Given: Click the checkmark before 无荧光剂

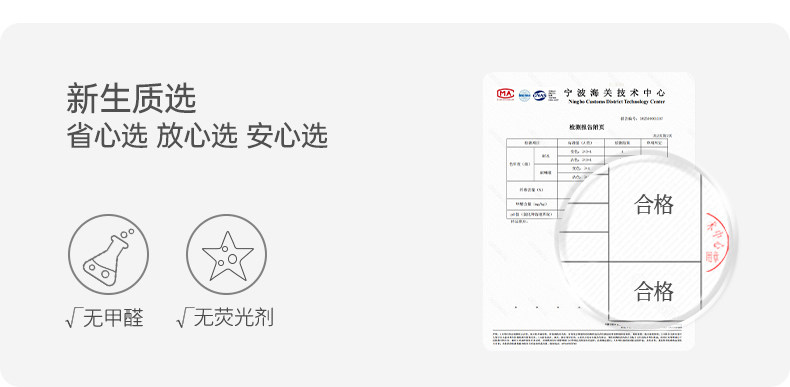Looking at the screenshot, I should click(184, 318).
